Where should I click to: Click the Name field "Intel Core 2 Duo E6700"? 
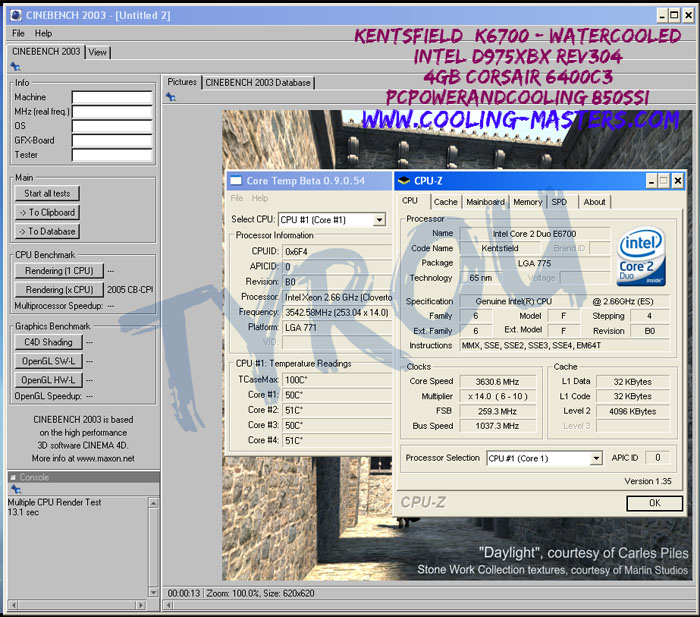pos(534,234)
